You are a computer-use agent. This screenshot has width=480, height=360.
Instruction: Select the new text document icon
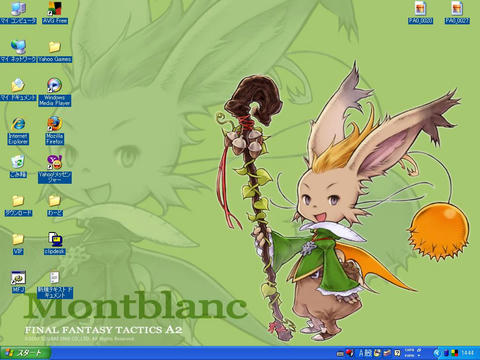click(x=55, y=285)
